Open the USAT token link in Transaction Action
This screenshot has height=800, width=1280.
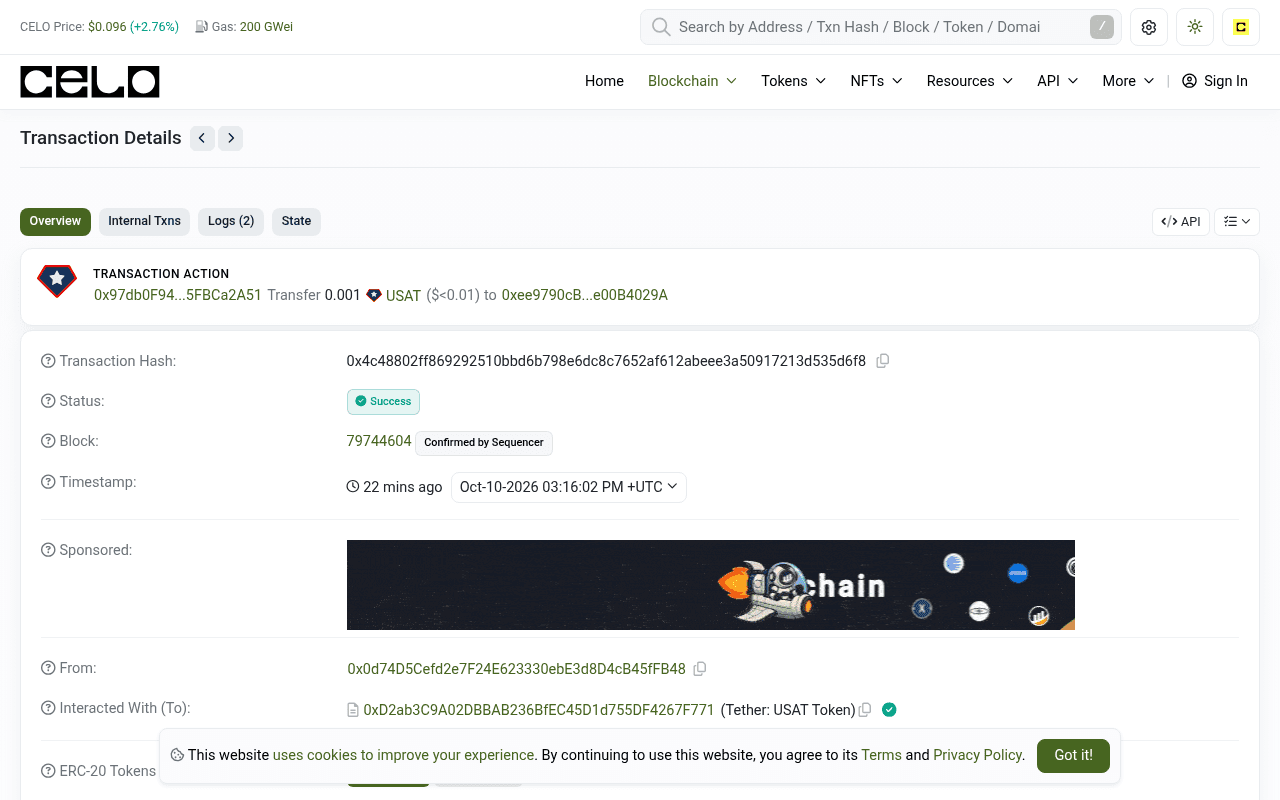[x=403, y=296]
